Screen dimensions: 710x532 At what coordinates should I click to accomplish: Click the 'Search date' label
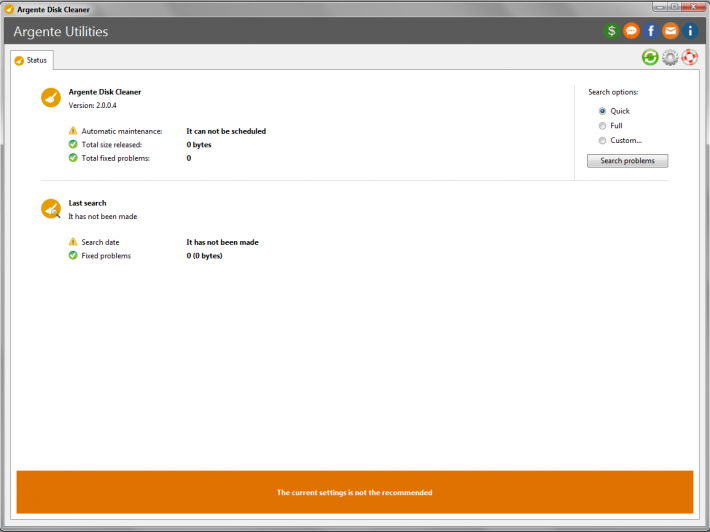coord(100,242)
